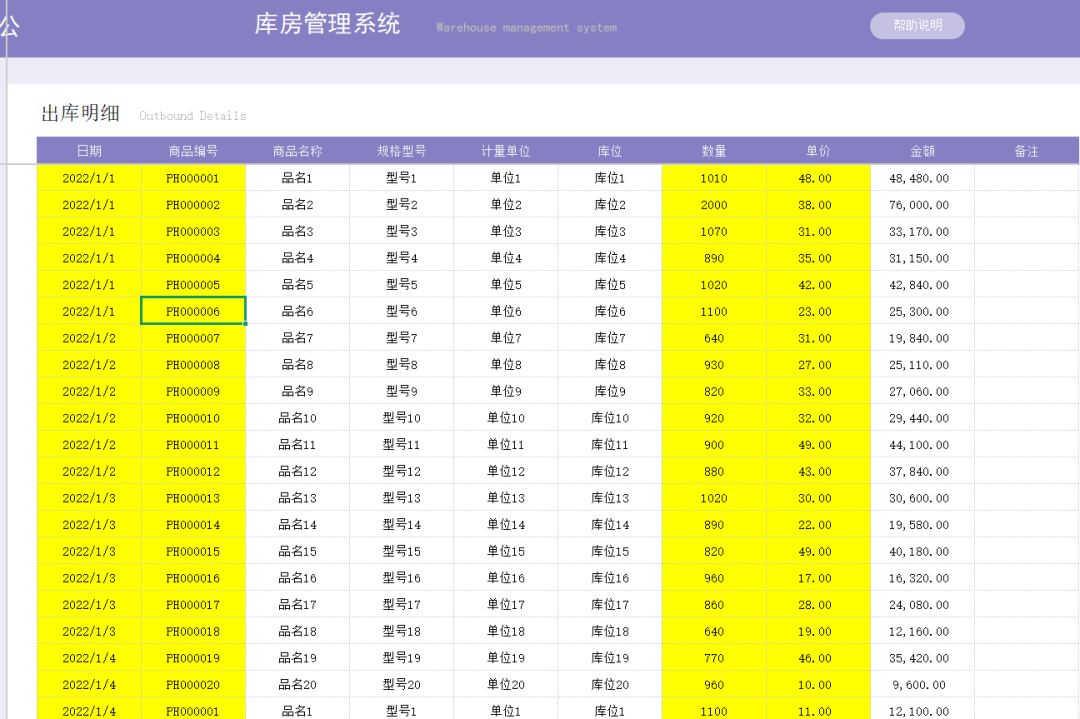Select the 计量单位 column header
The width and height of the screenshot is (1080, 719).
[x=505, y=151]
